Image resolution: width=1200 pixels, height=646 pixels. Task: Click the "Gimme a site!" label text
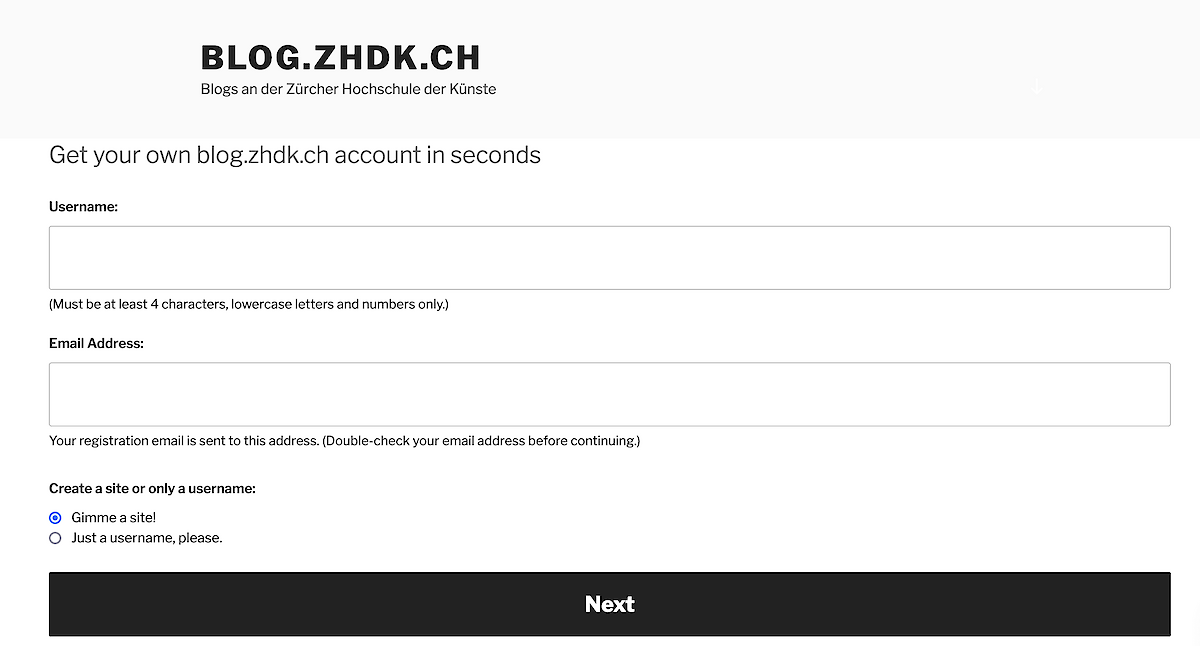113,518
